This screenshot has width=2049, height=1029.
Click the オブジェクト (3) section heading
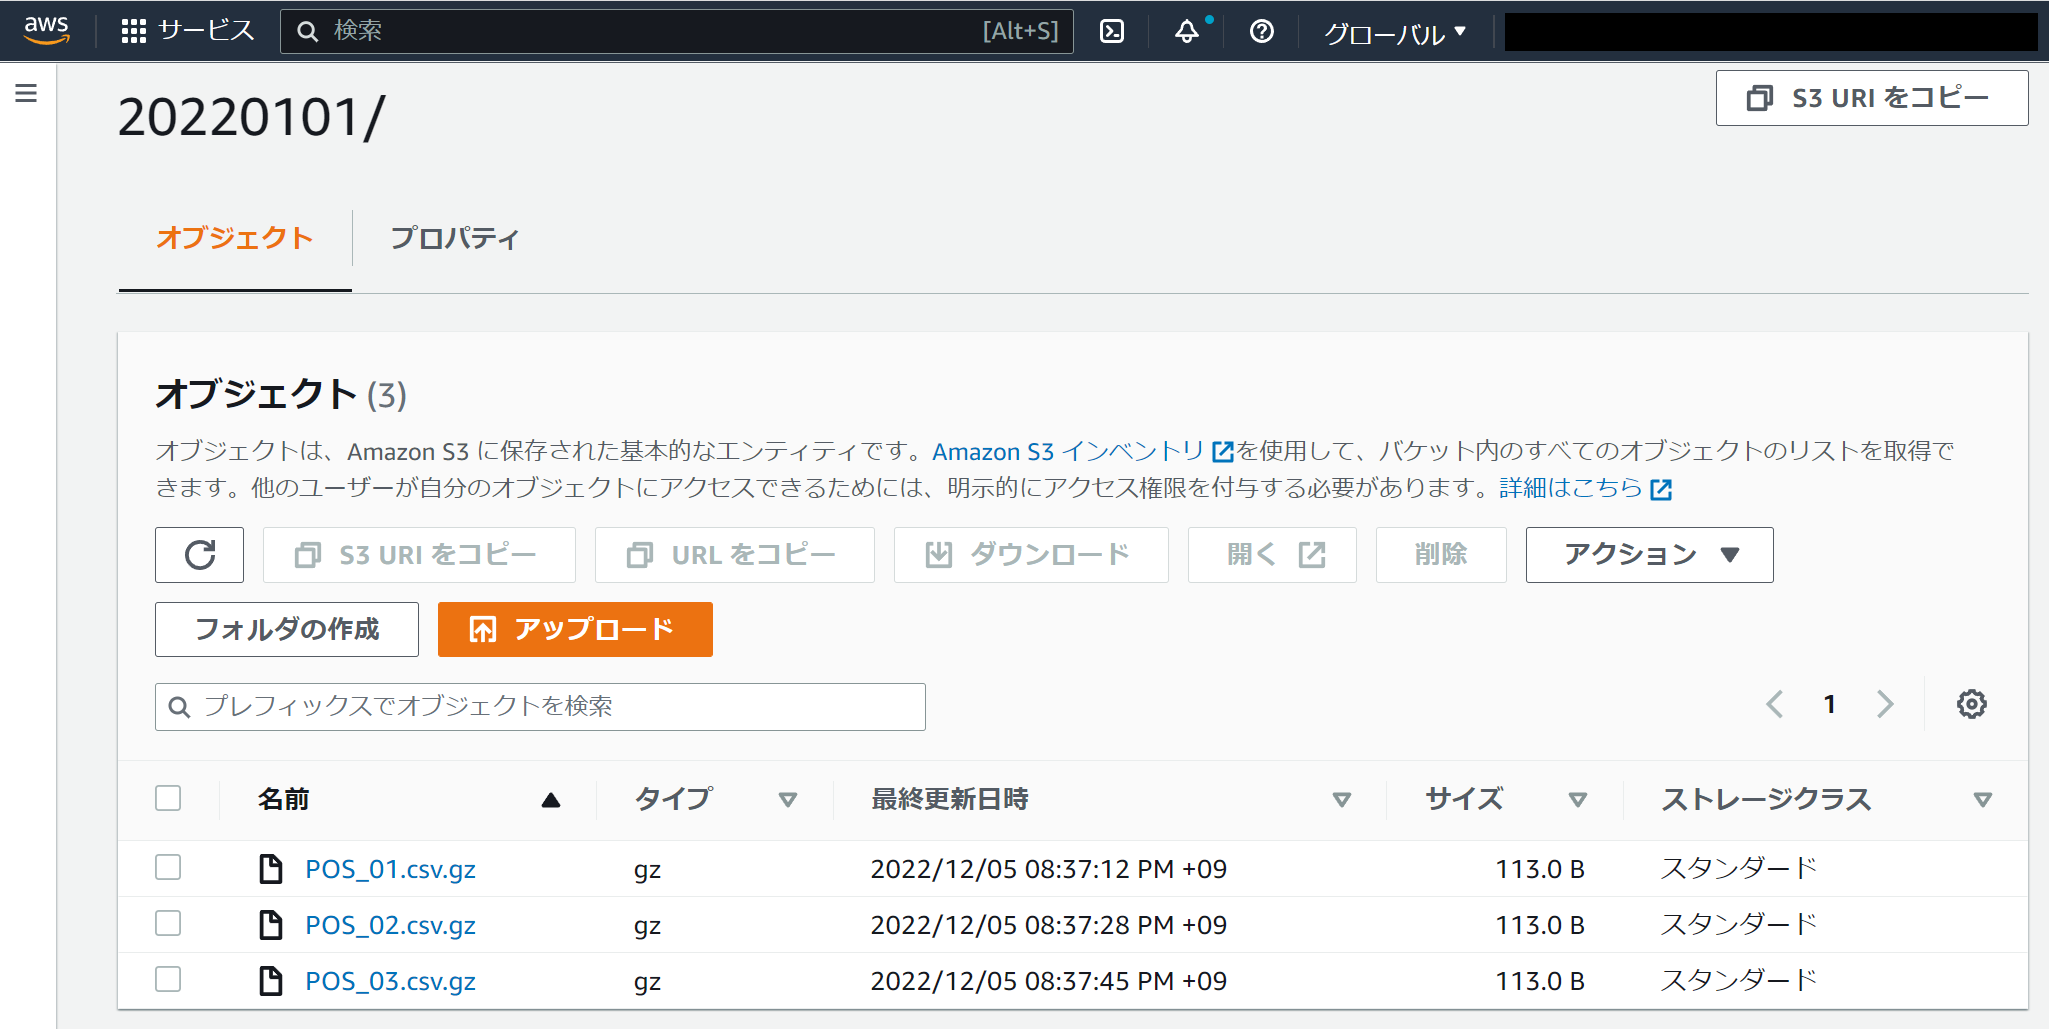pos(281,394)
